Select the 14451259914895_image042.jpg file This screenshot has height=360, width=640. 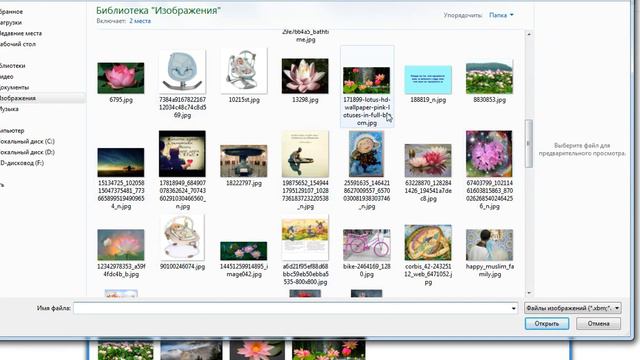coord(244,251)
